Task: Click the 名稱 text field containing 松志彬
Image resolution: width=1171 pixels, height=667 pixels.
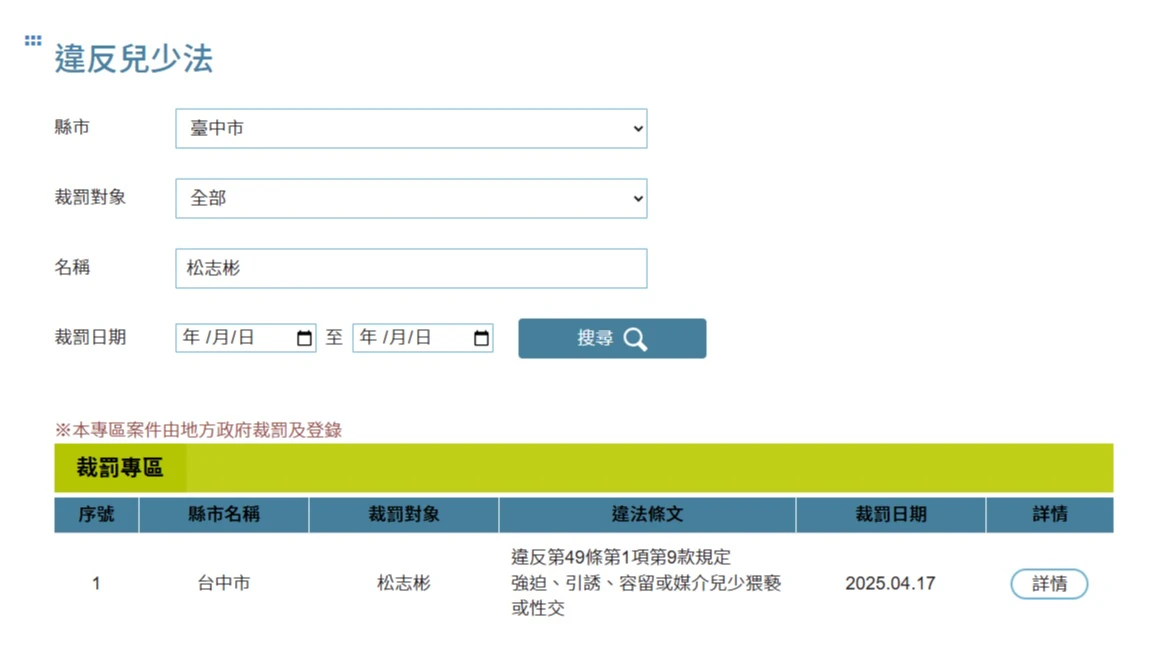Action: coord(411,269)
